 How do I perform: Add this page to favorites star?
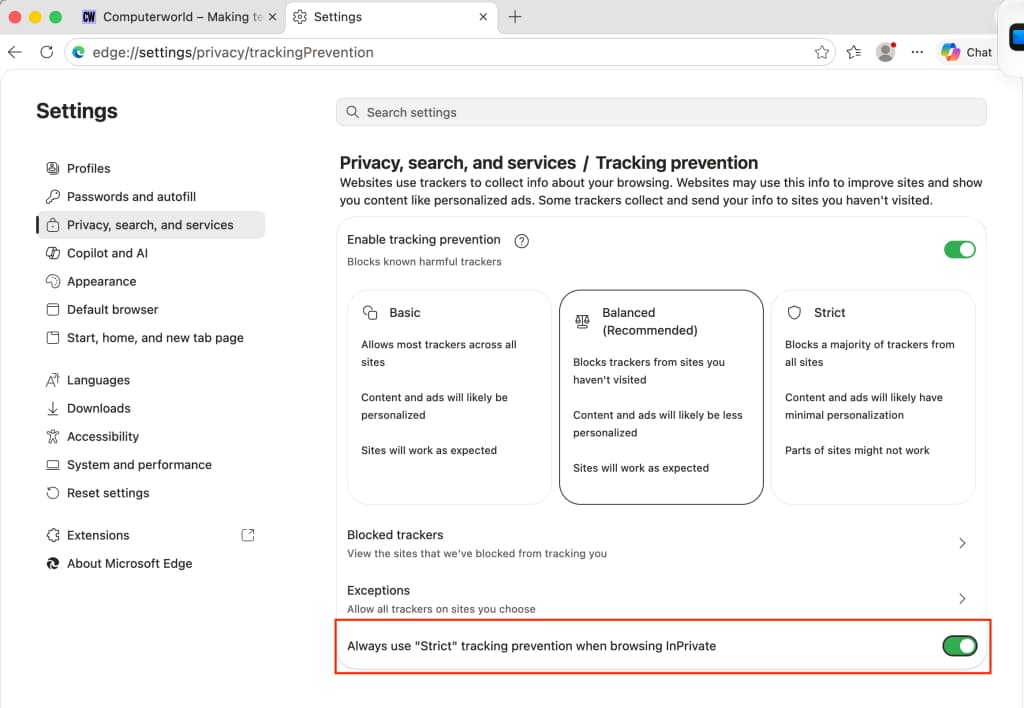point(822,52)
